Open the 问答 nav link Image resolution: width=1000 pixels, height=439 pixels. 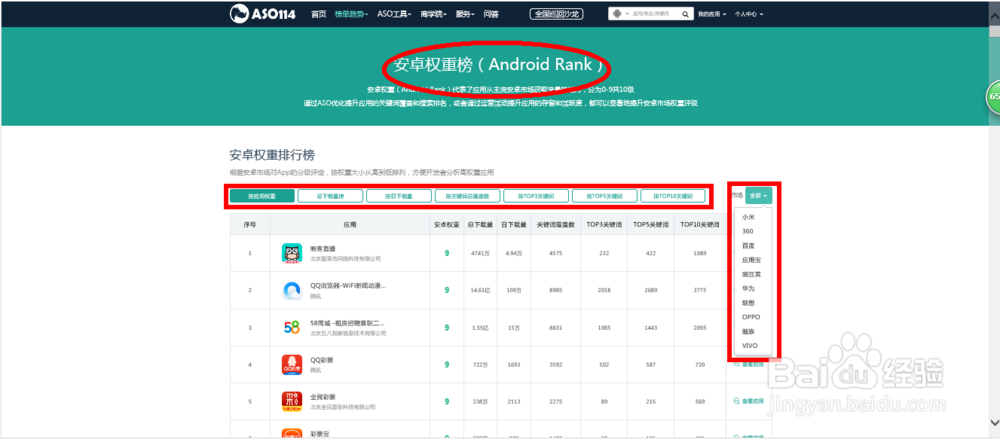pos(491,13)
